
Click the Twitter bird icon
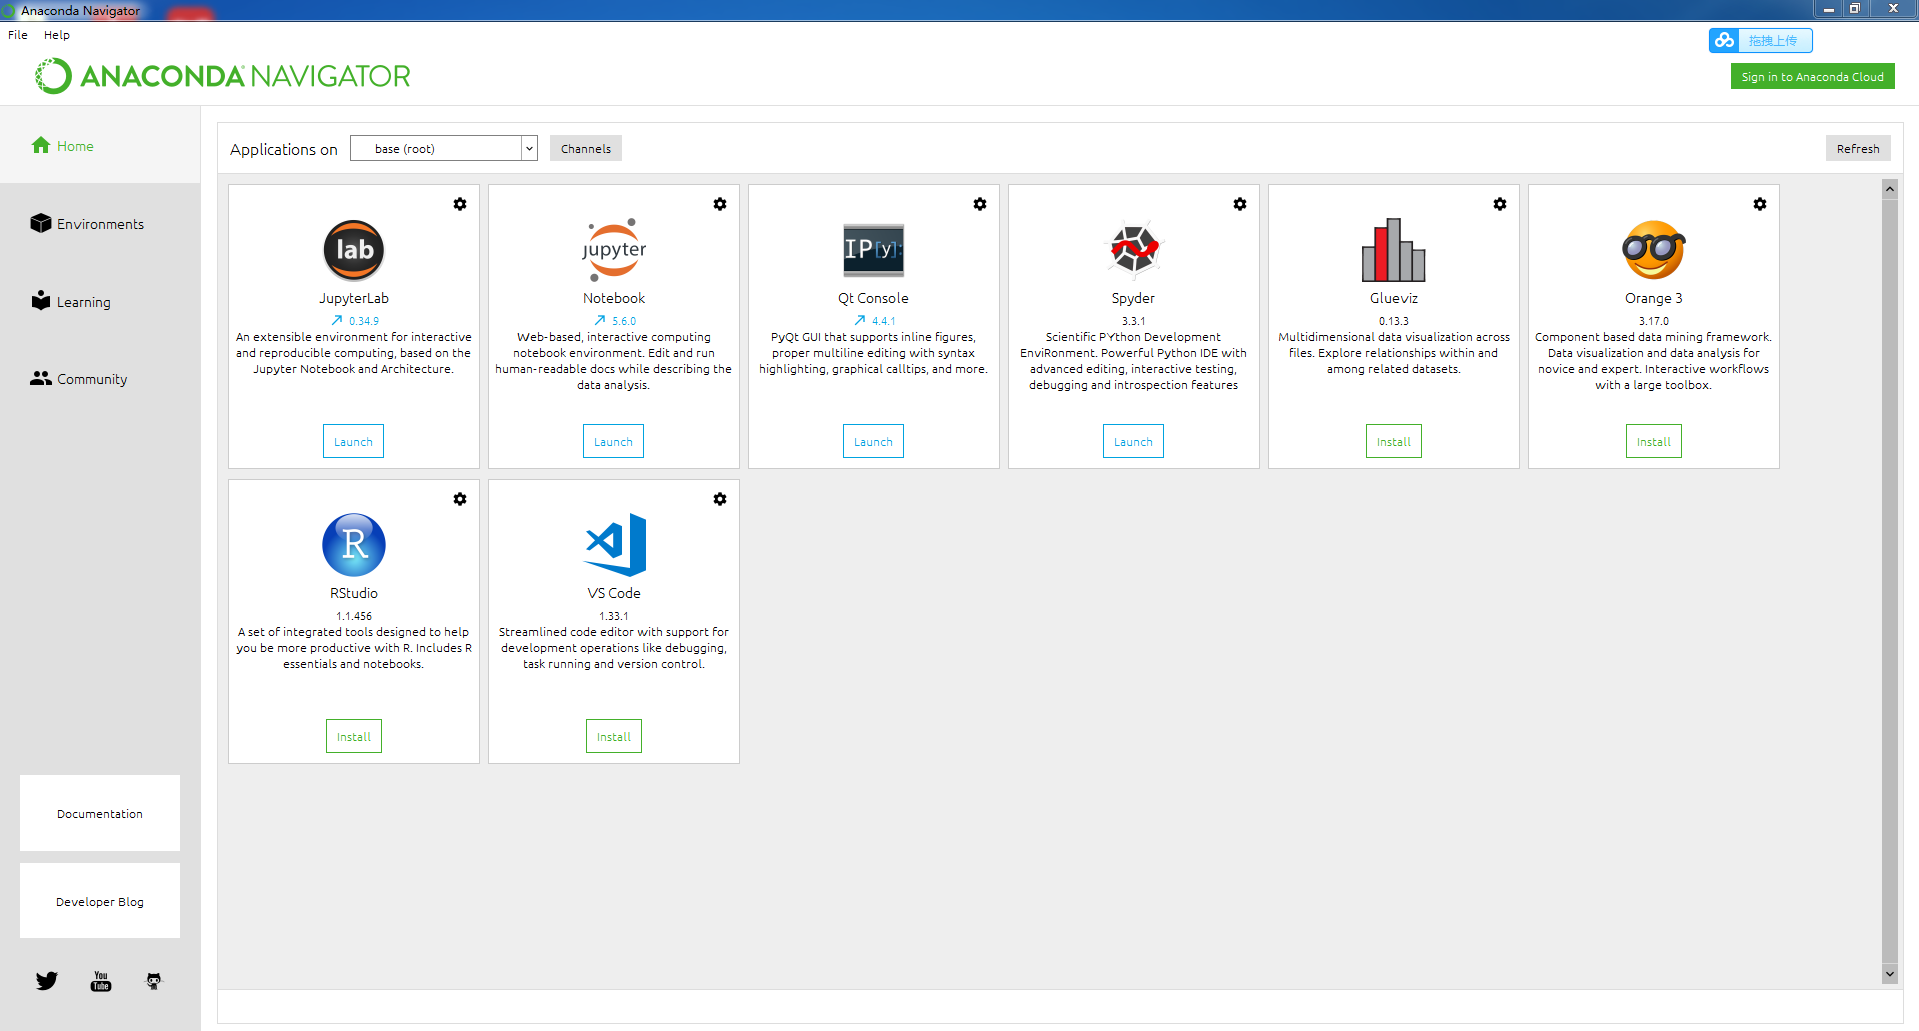coord(47,981)
